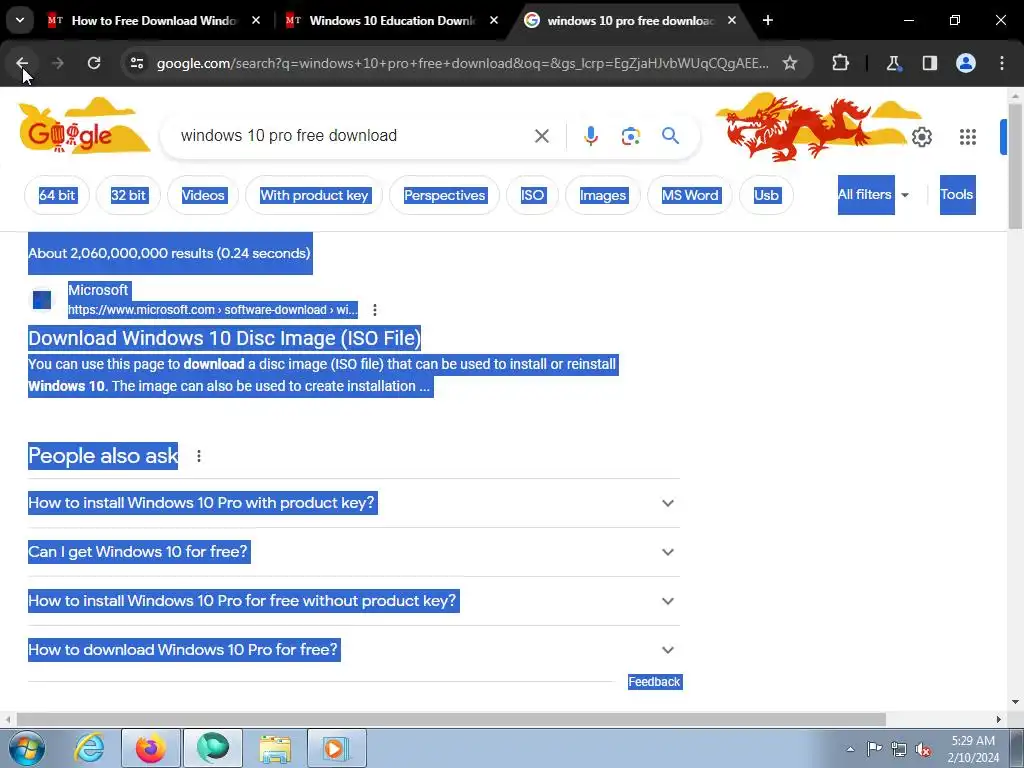
Task: Click the scroll down arrow of vertical scrollbar
Action: click(1015, 702)
